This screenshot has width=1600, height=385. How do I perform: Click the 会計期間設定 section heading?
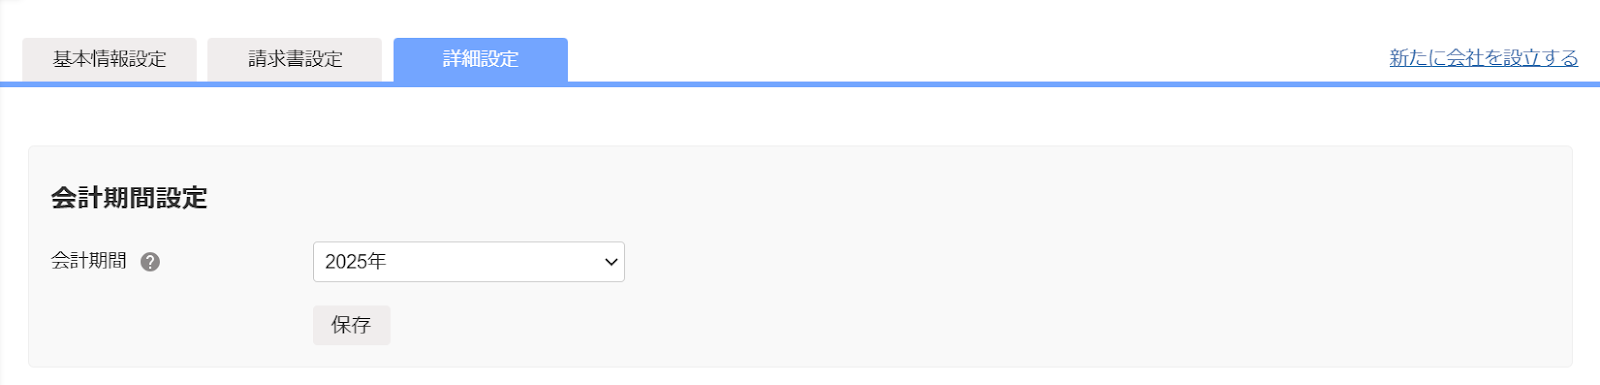(129, 198)
